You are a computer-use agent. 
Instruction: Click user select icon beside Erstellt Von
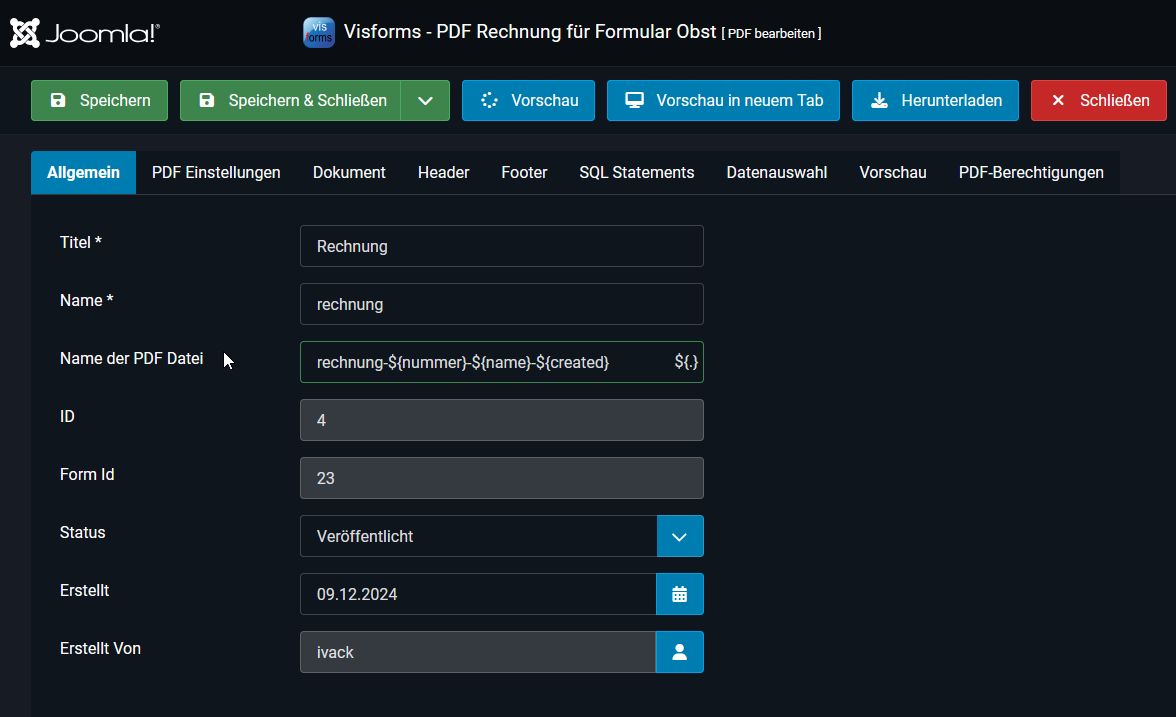click(x=680, y=652)
